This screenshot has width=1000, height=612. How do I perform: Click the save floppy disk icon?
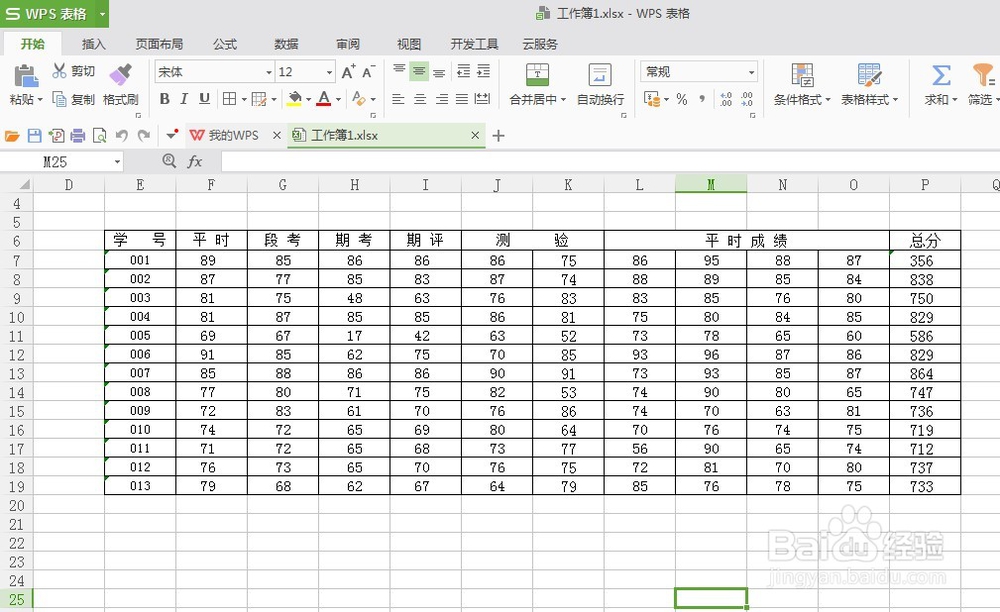point(34,136)
